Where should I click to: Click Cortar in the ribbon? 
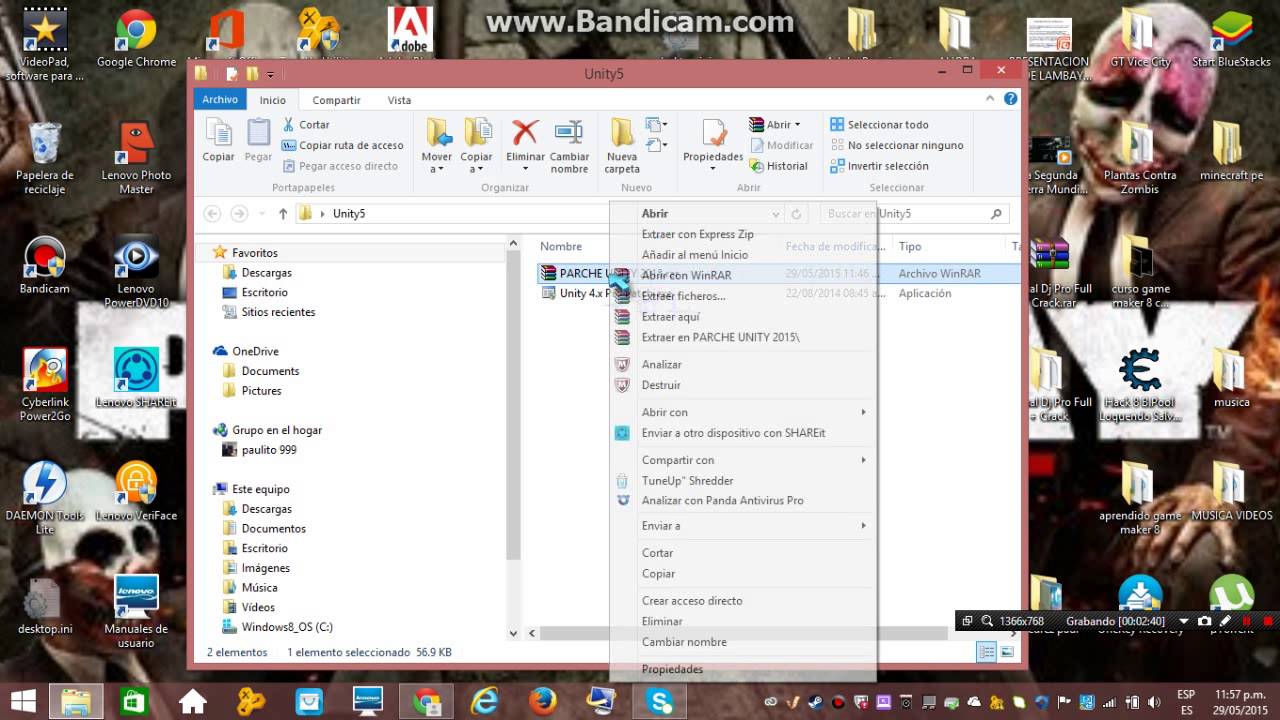(305, 125)
